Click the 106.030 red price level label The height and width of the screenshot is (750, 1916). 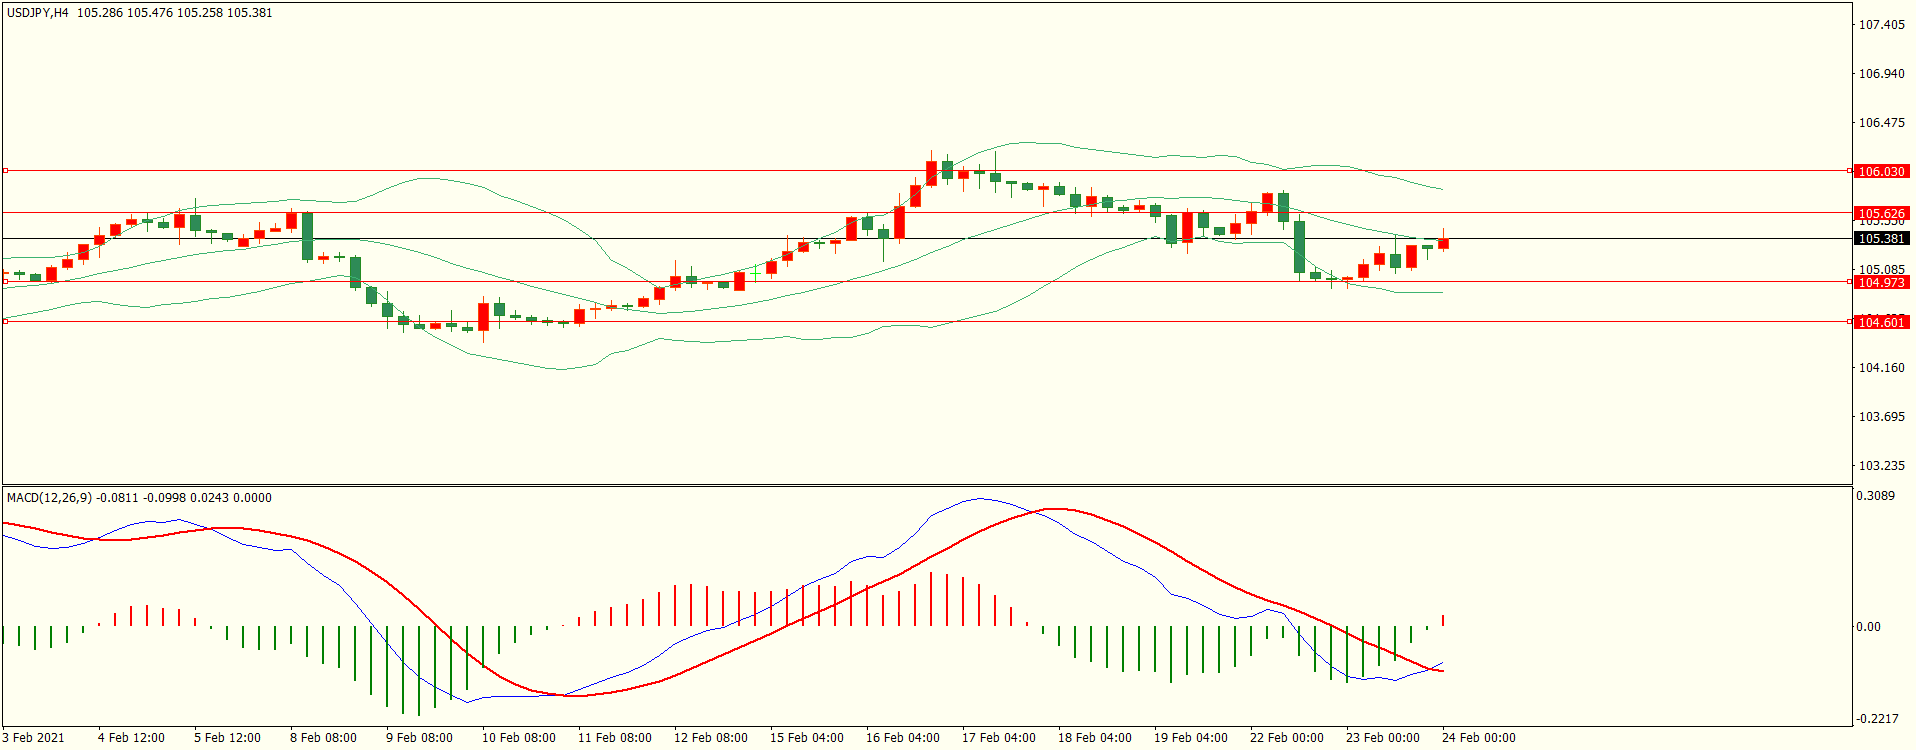(1881, 171)
